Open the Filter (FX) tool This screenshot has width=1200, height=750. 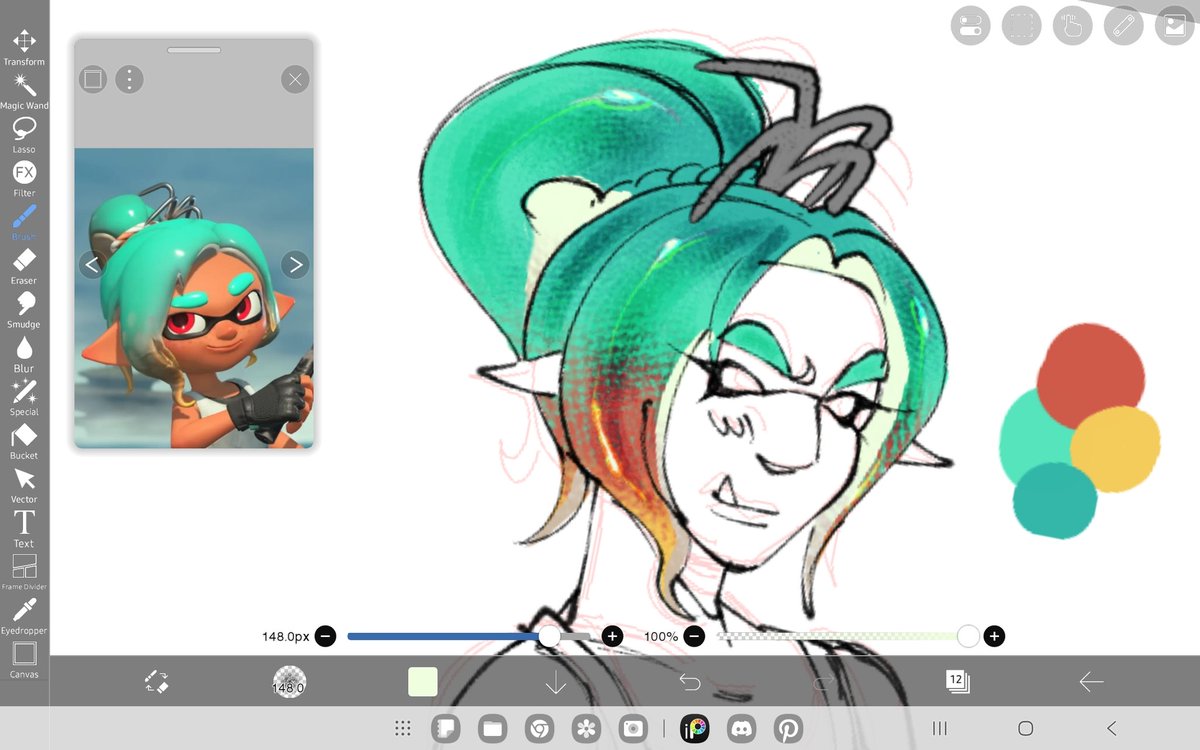click(x=24, y=178)
